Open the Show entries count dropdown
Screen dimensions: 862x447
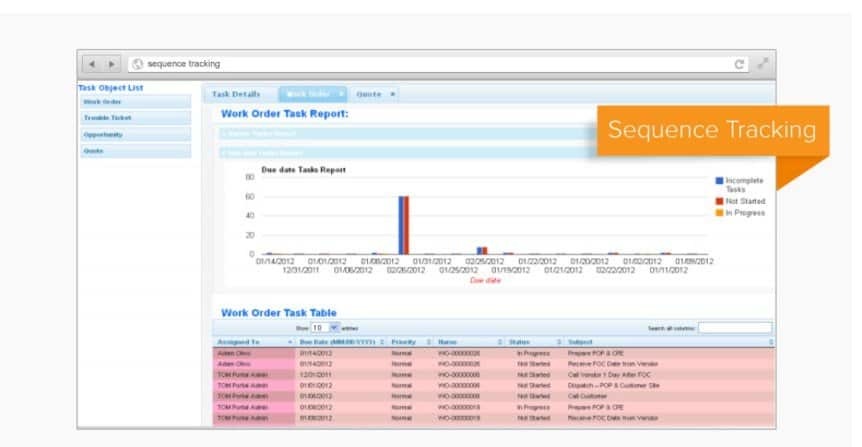[325, 327]
